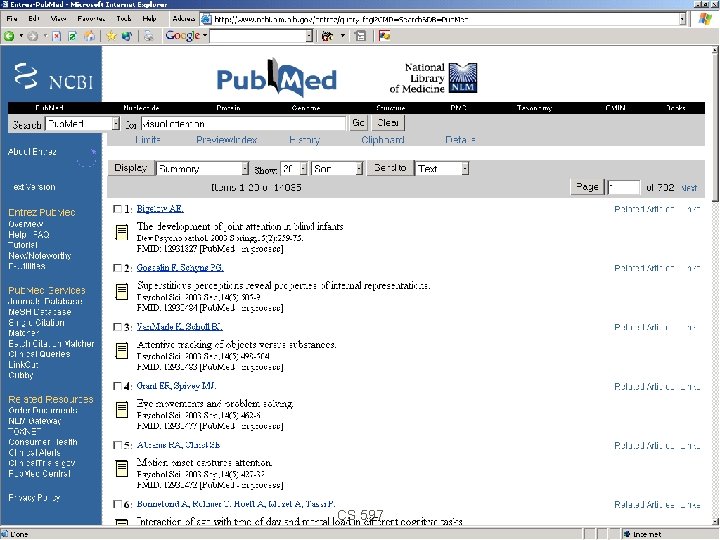Check the box for result 5
This screenshot has height=540, width=720.
pyautogui.click(x=117, y=445)
